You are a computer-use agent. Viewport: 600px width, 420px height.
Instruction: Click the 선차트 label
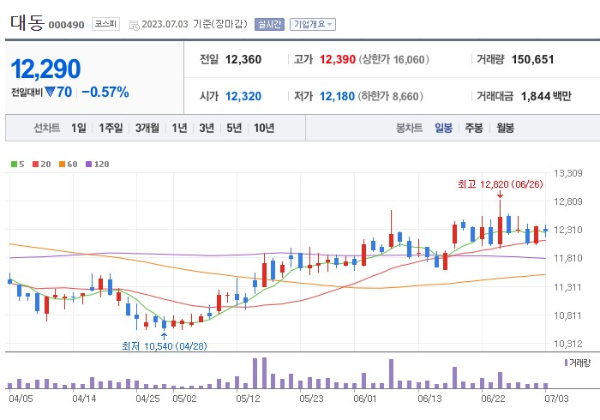pos(47,128)
